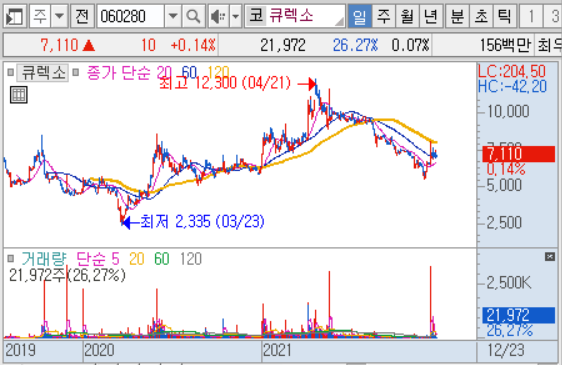562x365 pixels.
Task: Toggle the small square before 큐렉소 label
Action: tap(11, 73)
